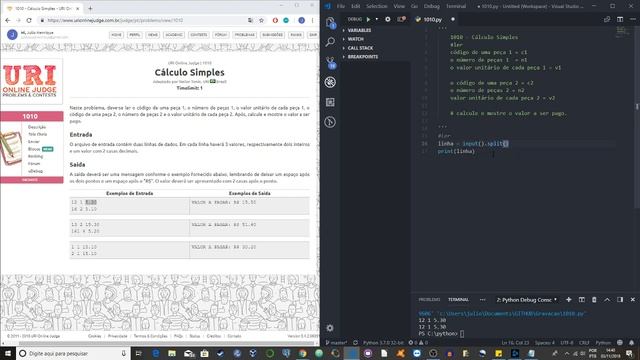This screenshot has height=360, width=640.
Task: Go back in Chrome
Action: point(8,20)
